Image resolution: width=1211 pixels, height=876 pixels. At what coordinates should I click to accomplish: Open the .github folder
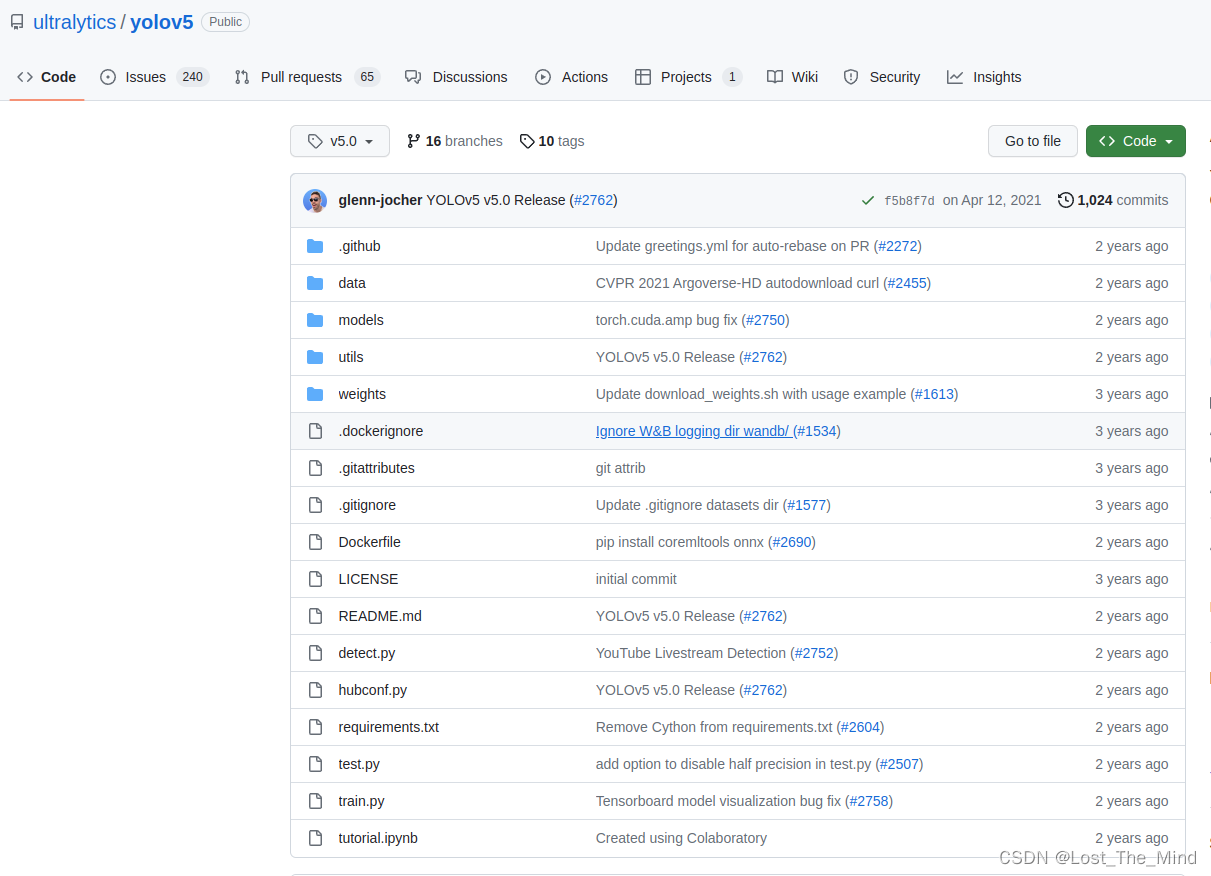coord(360,246)
